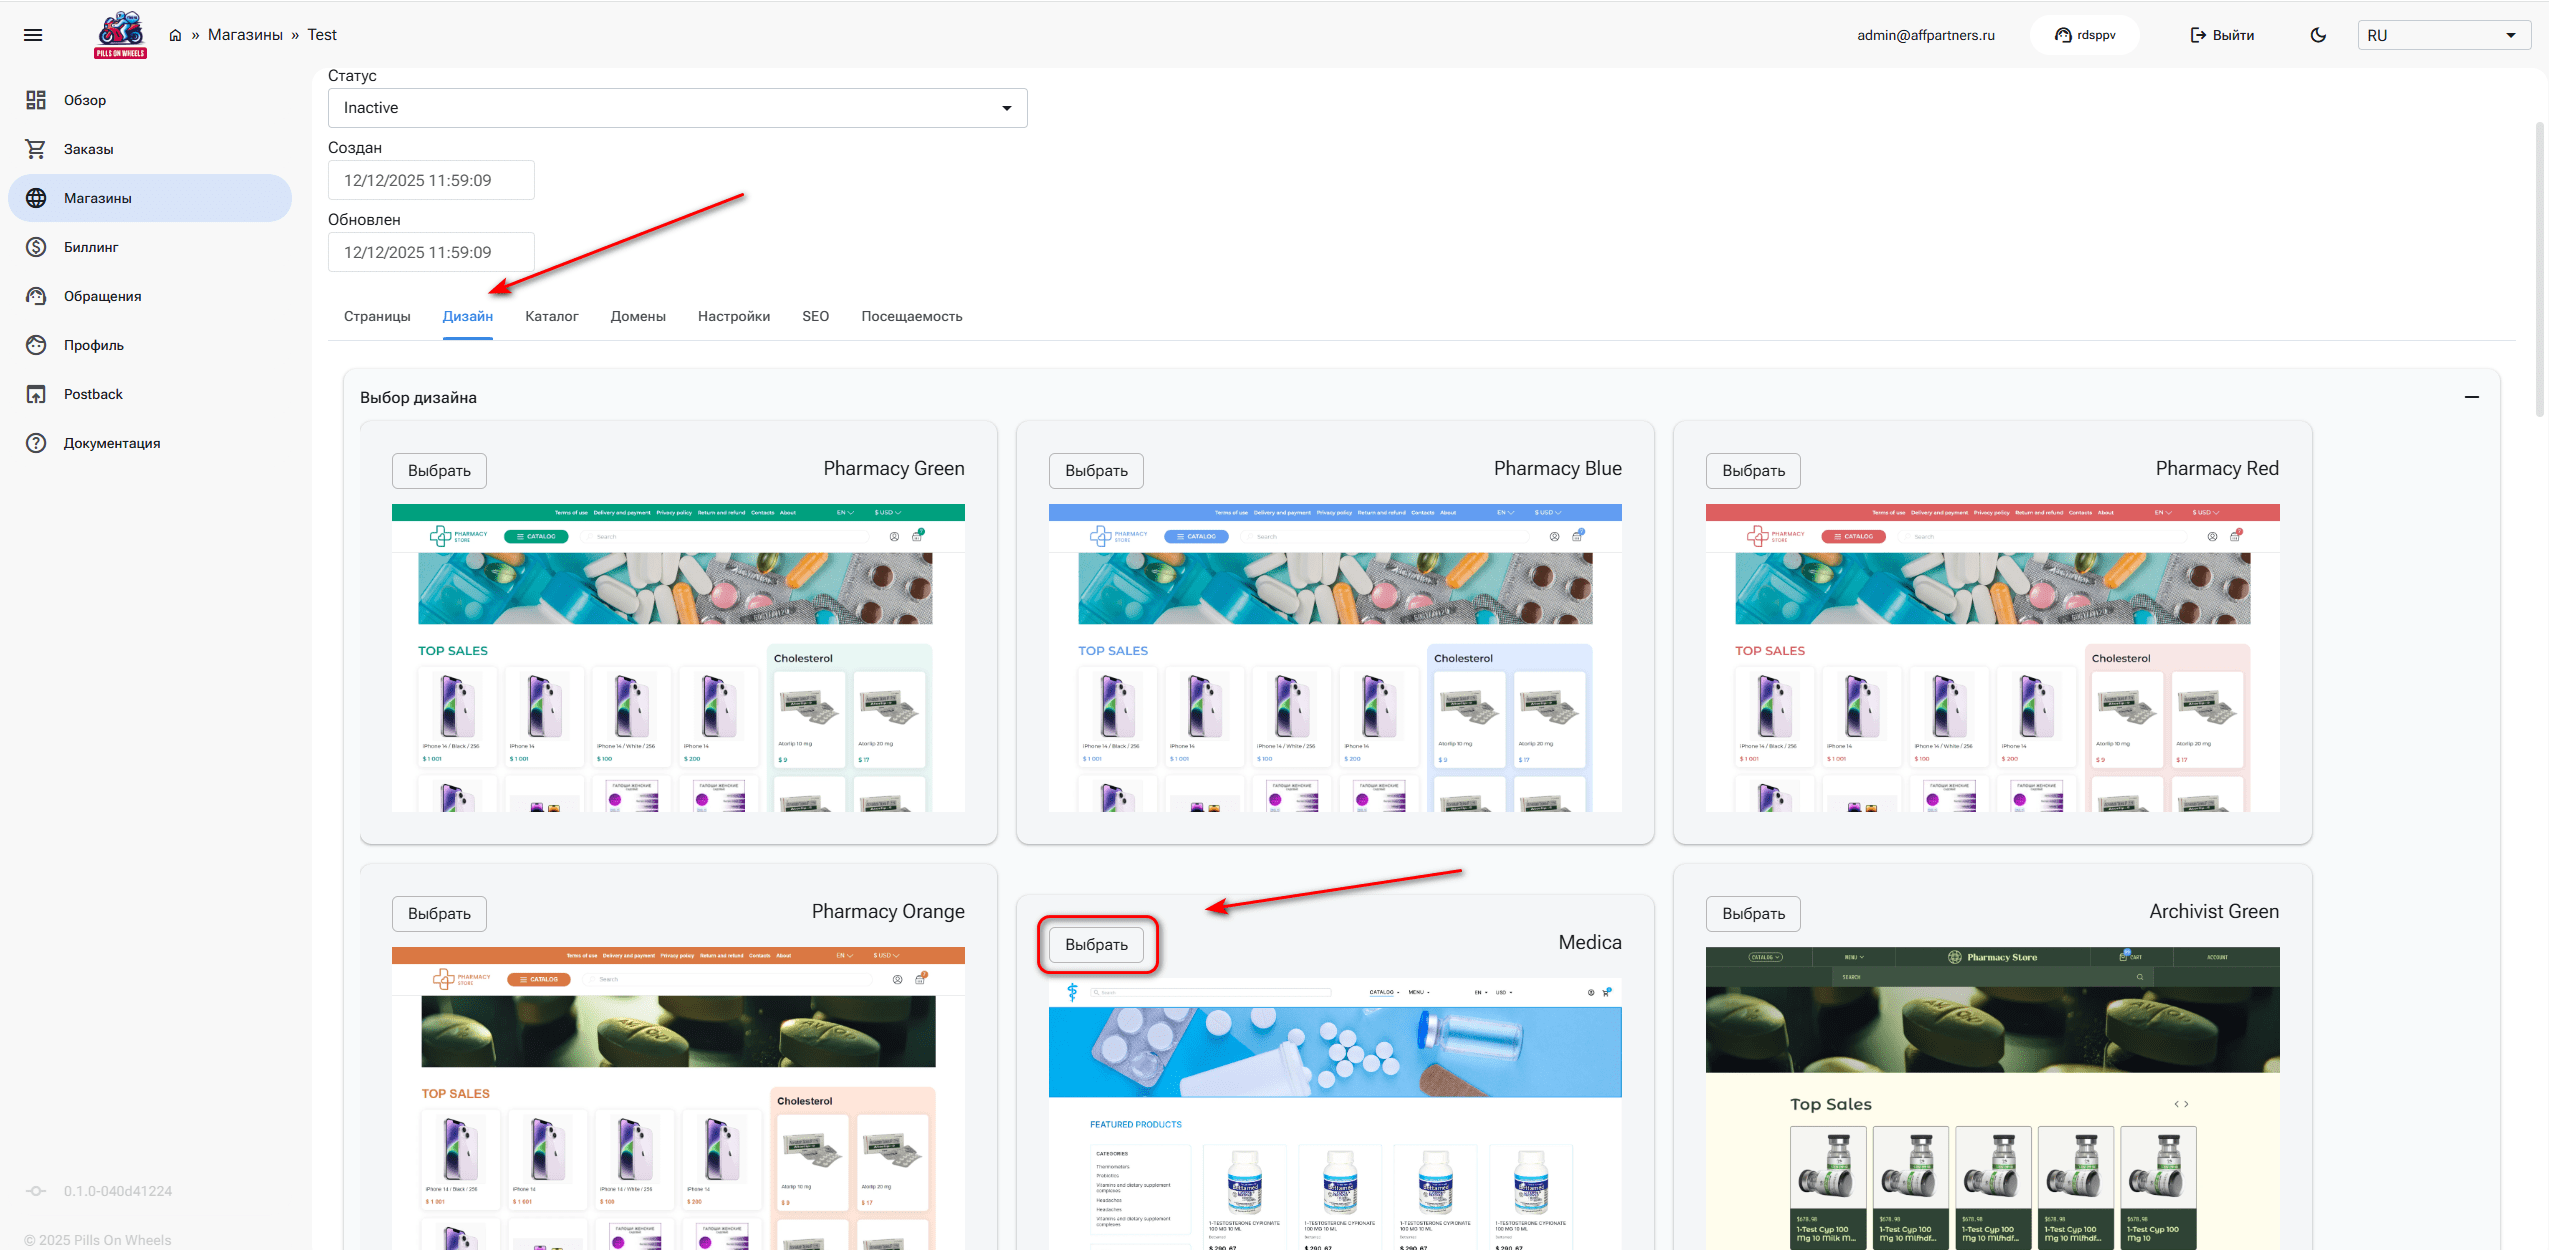Screen dimensions: 2549x1250
Task: Open the Overview dashboard icon
Action: (x=36, y=100)
